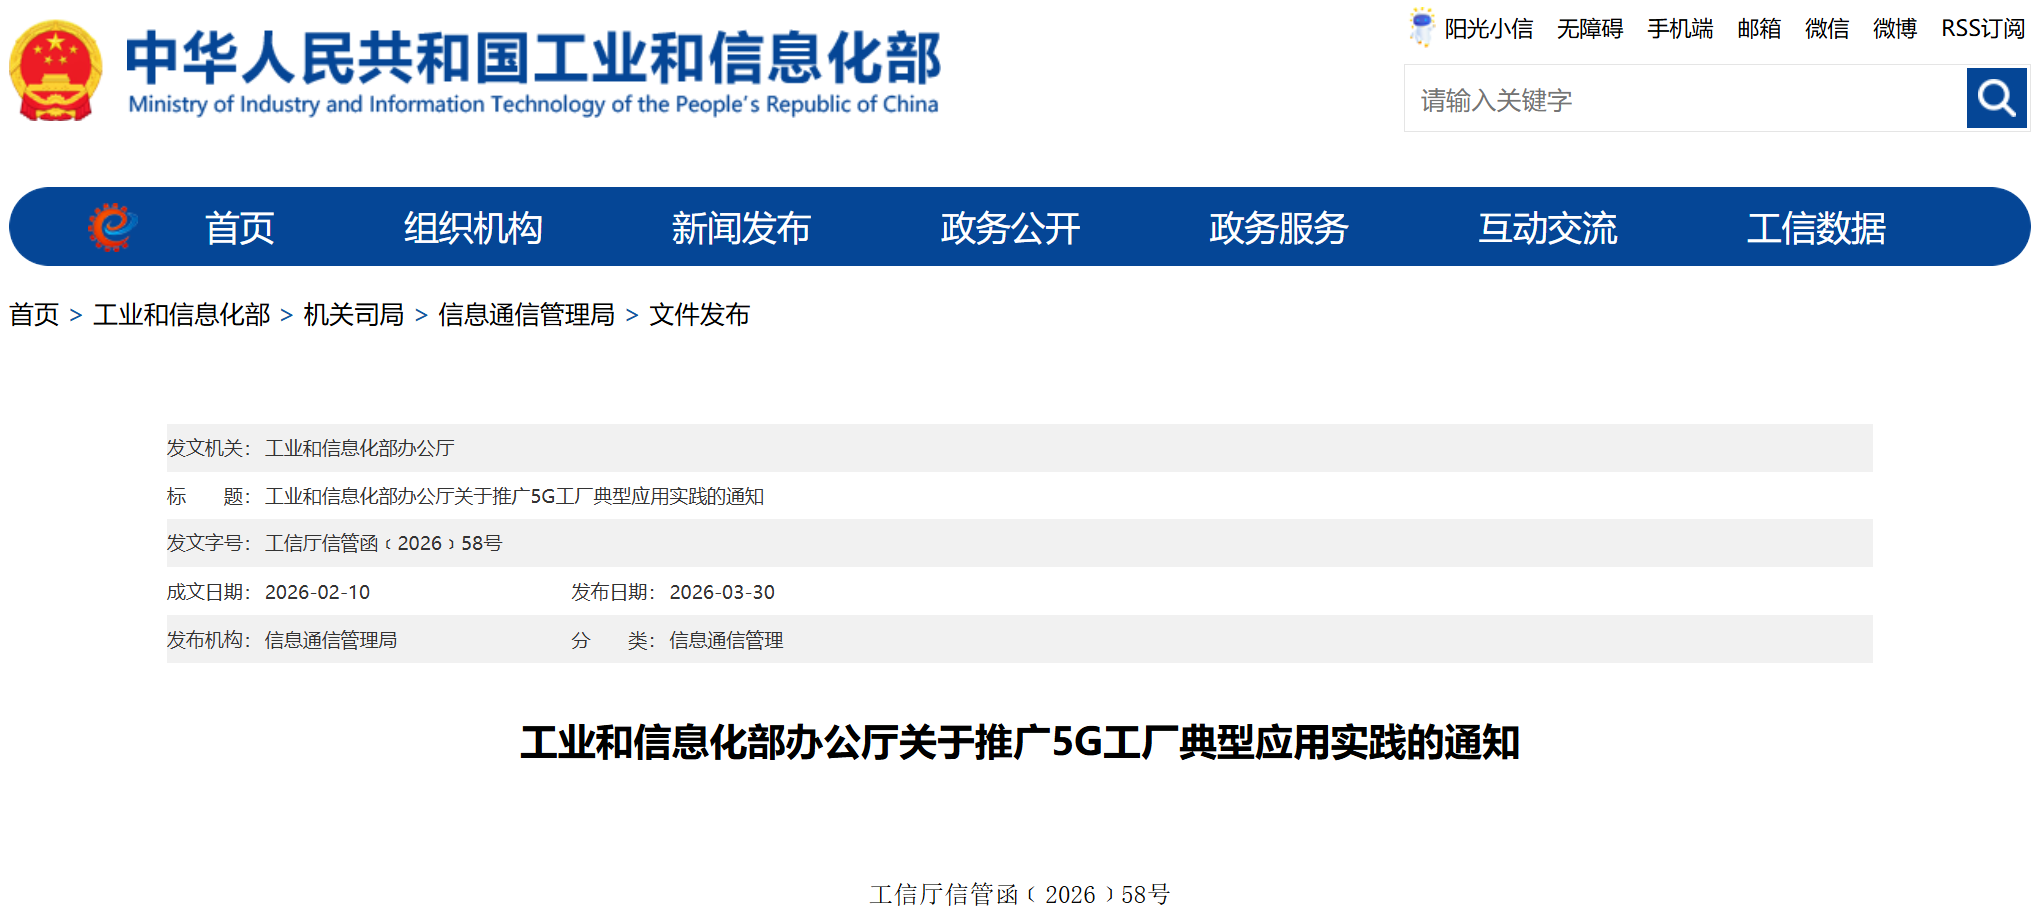Open the 阳光小信 robot assistant icon
Viewport: 2040px width, 913px height.
pos(1421,27)
